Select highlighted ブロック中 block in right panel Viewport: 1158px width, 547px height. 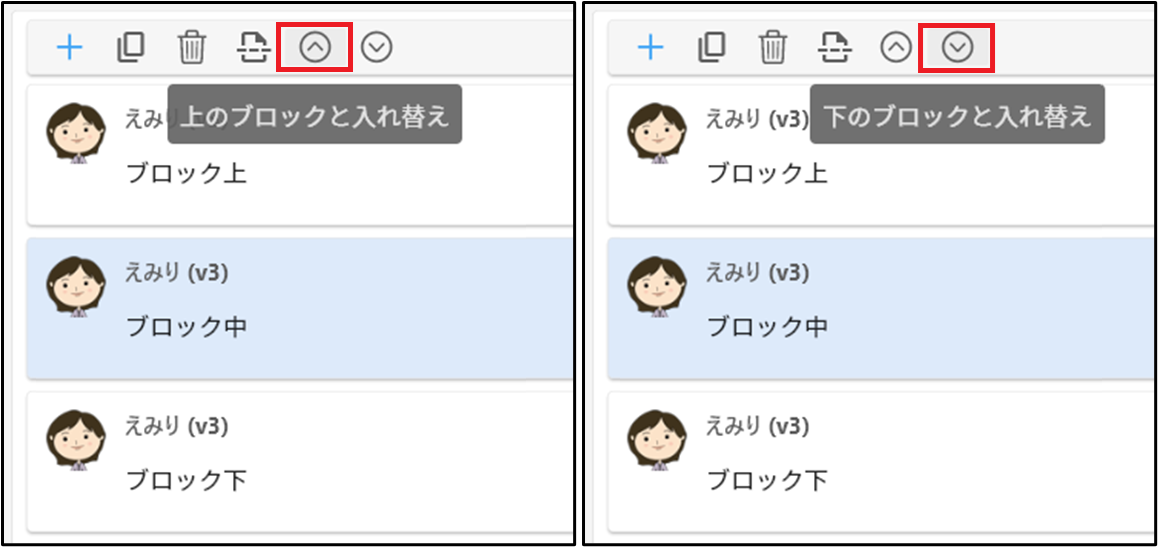883,308
